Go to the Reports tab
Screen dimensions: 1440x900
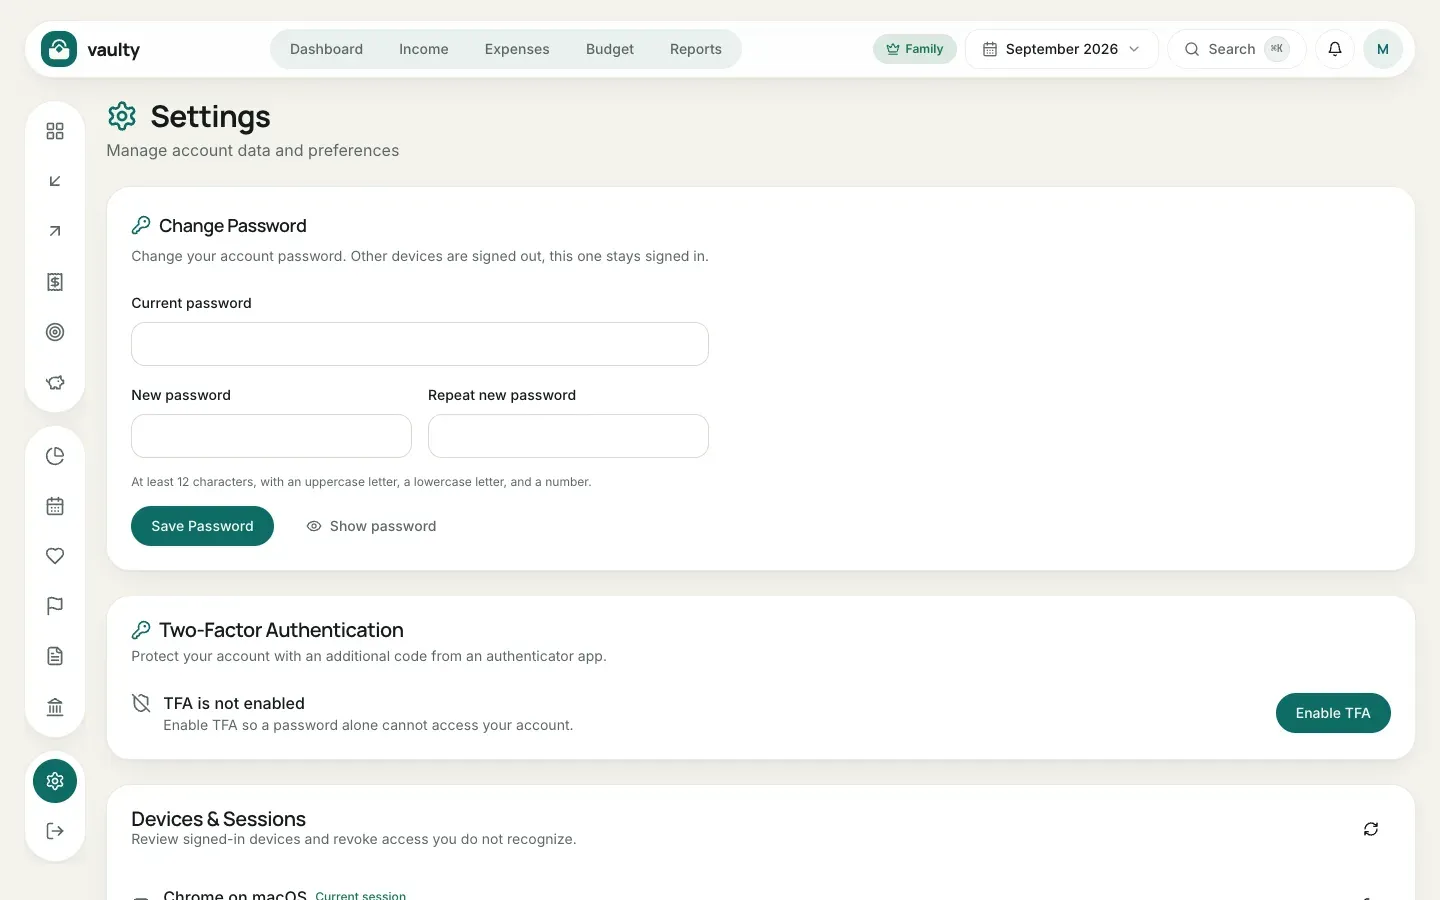[x=696, y=49]
